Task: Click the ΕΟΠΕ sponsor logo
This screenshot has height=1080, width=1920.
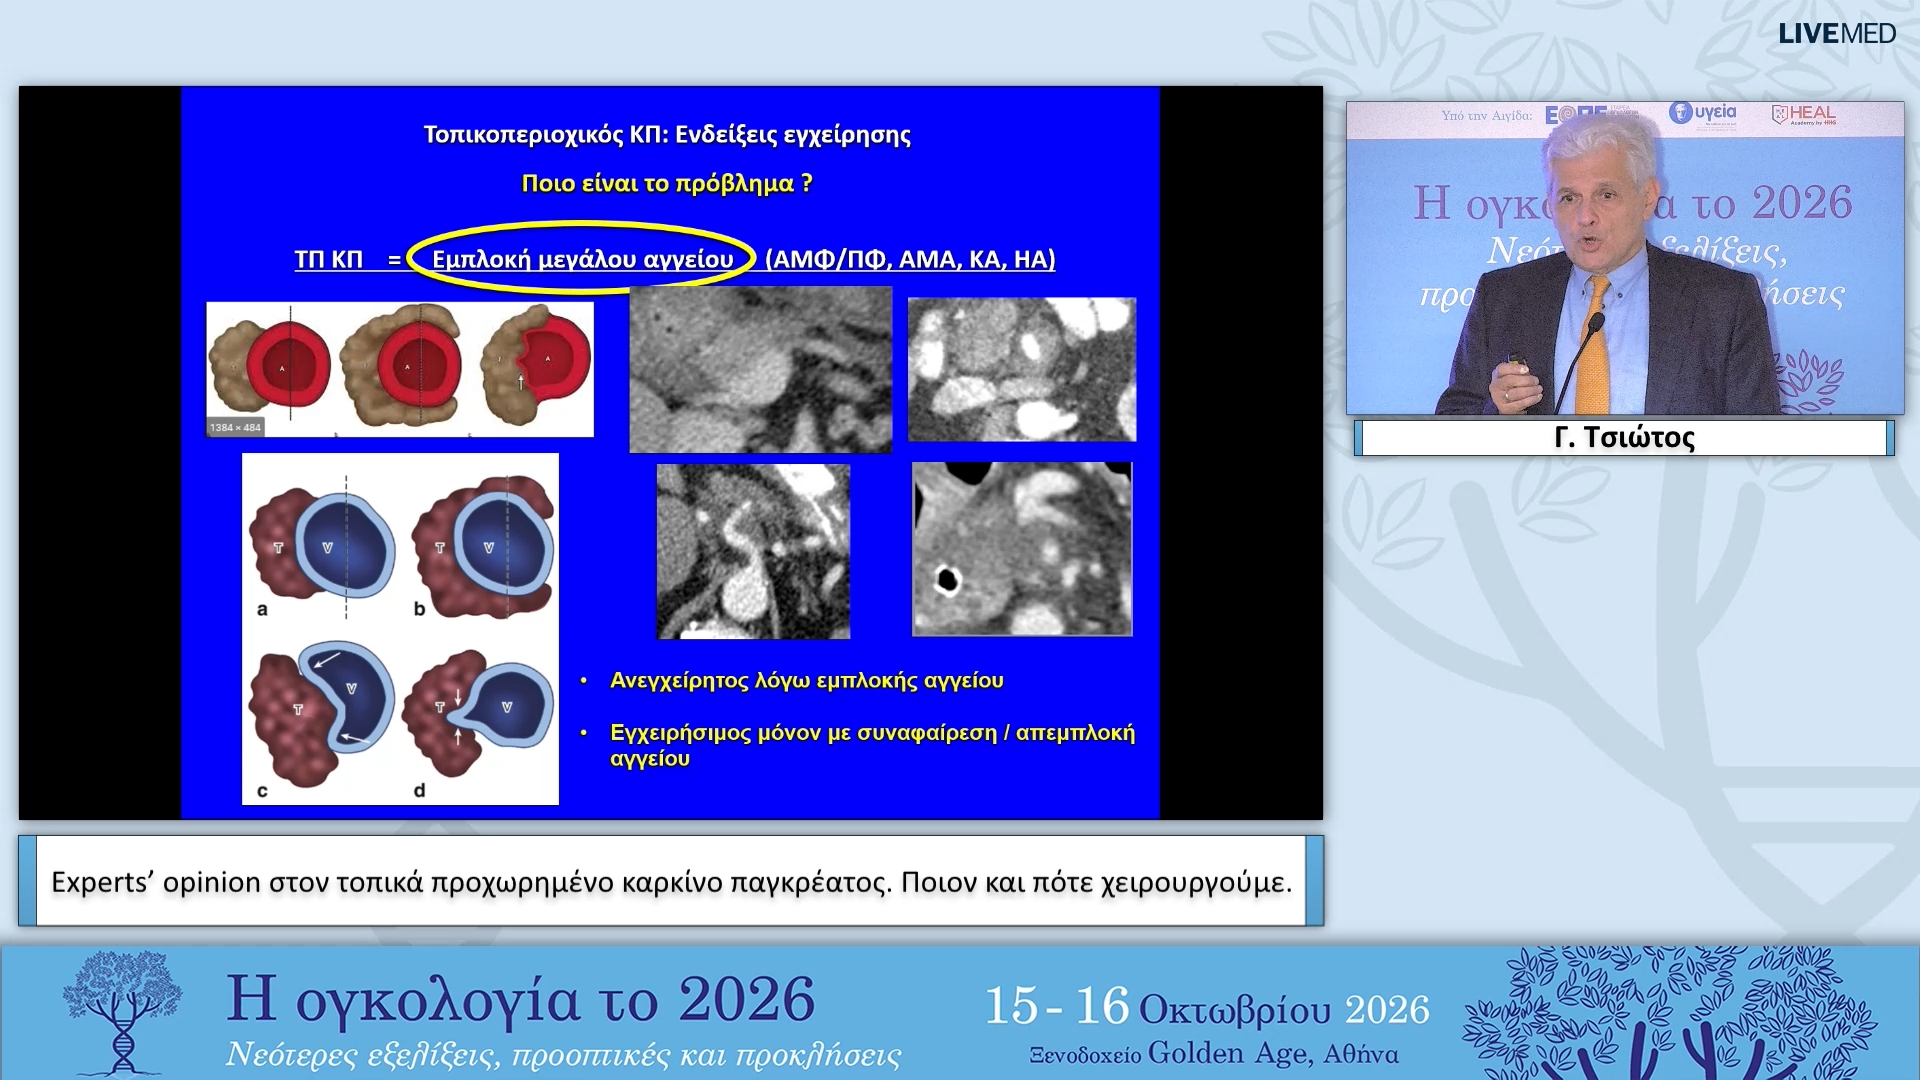Action: coord(1589,114)
